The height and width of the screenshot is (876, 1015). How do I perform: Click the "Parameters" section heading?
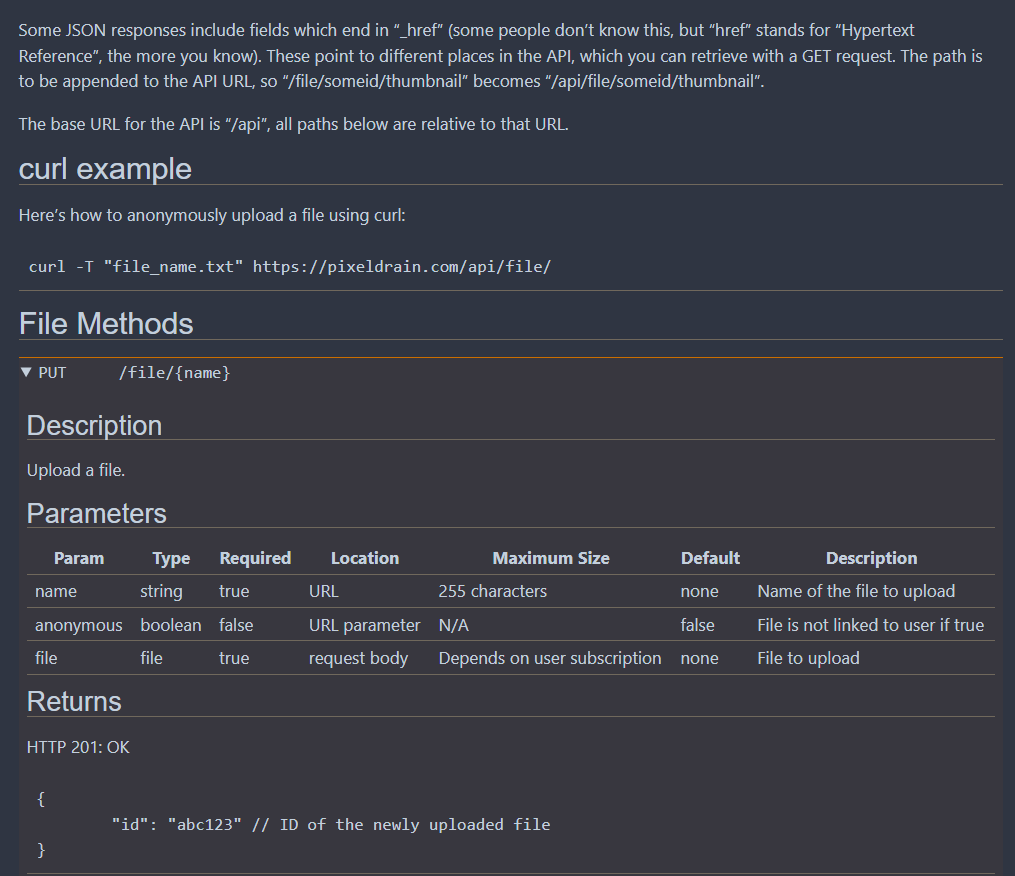point(96,513)
